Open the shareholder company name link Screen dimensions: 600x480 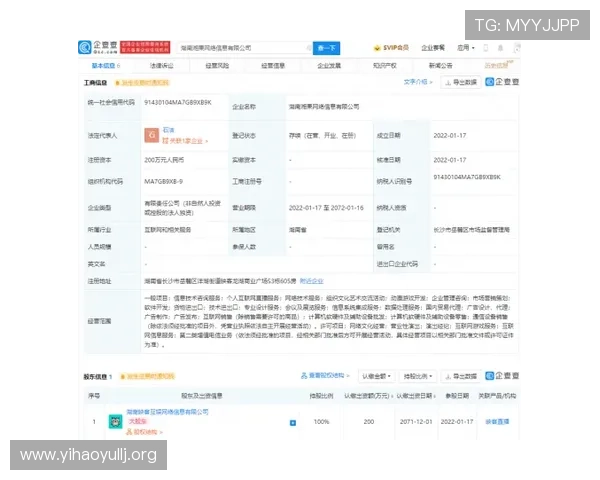pyautogui.click(x=168, y=412)
